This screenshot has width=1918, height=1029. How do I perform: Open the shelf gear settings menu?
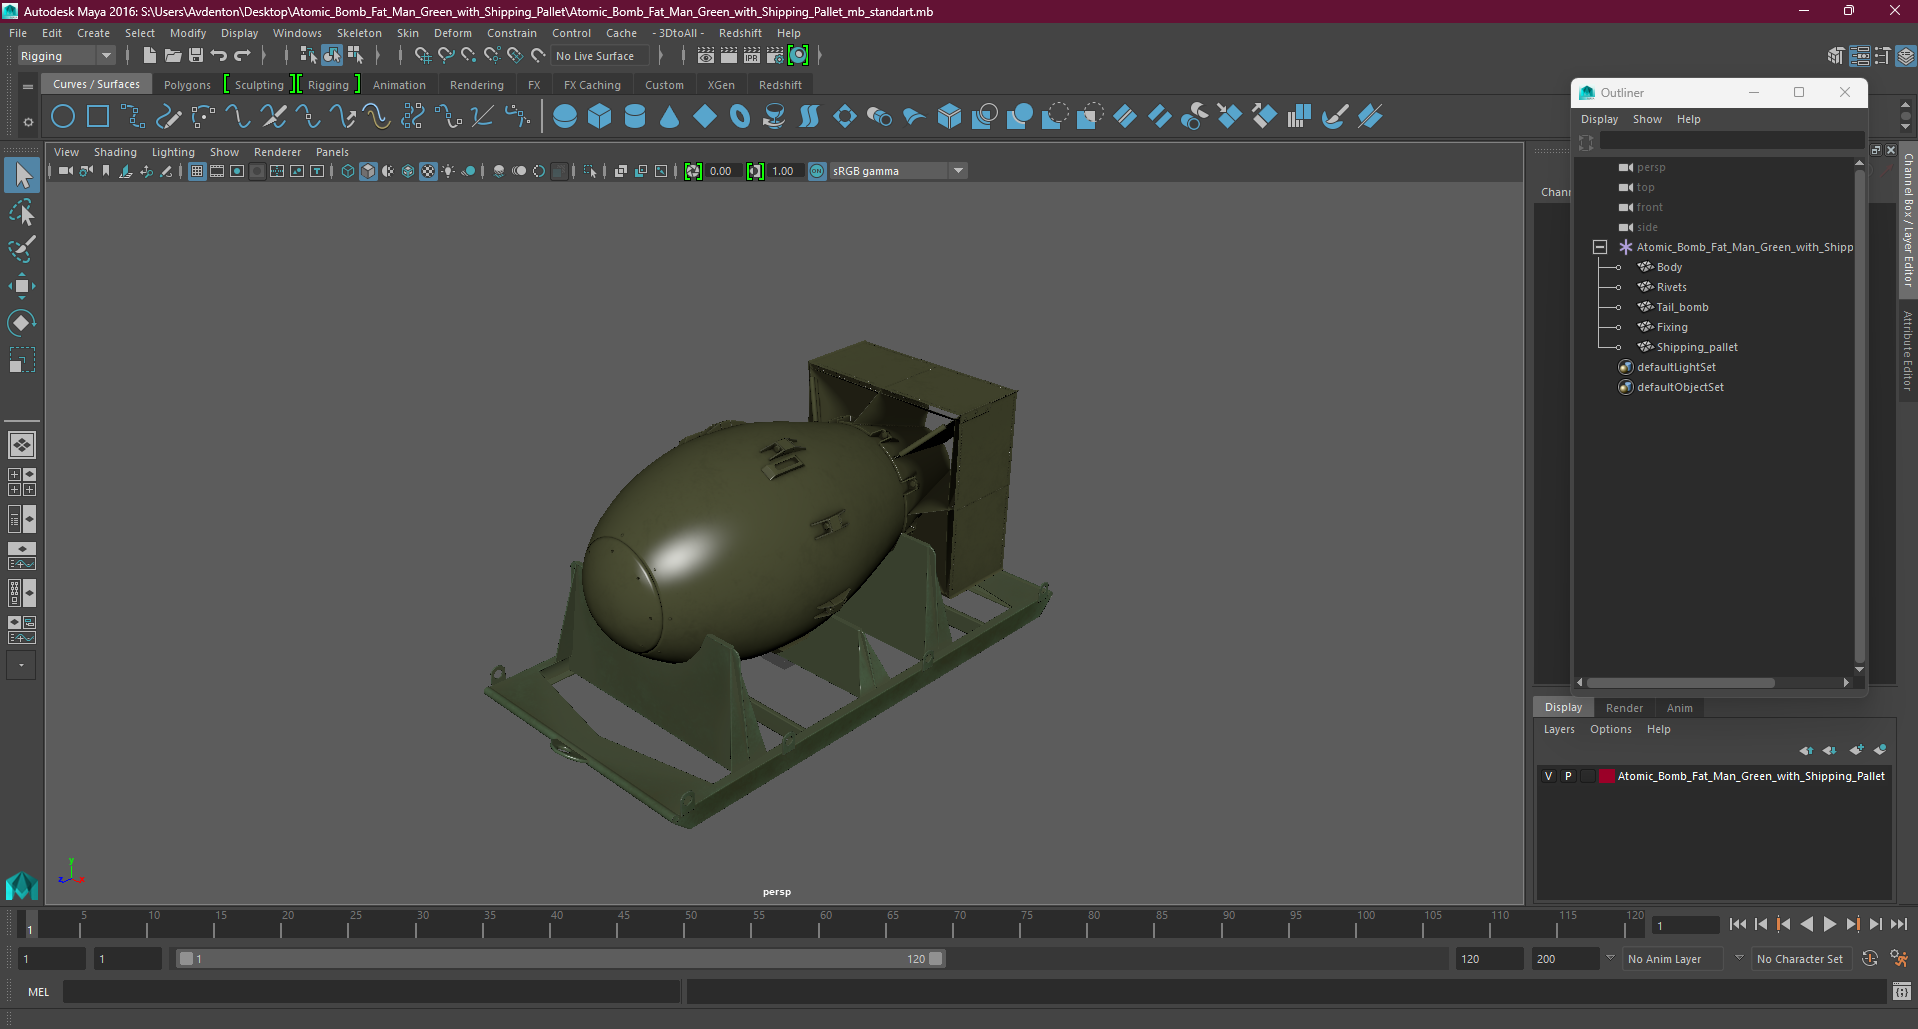[x=28, y=122]
